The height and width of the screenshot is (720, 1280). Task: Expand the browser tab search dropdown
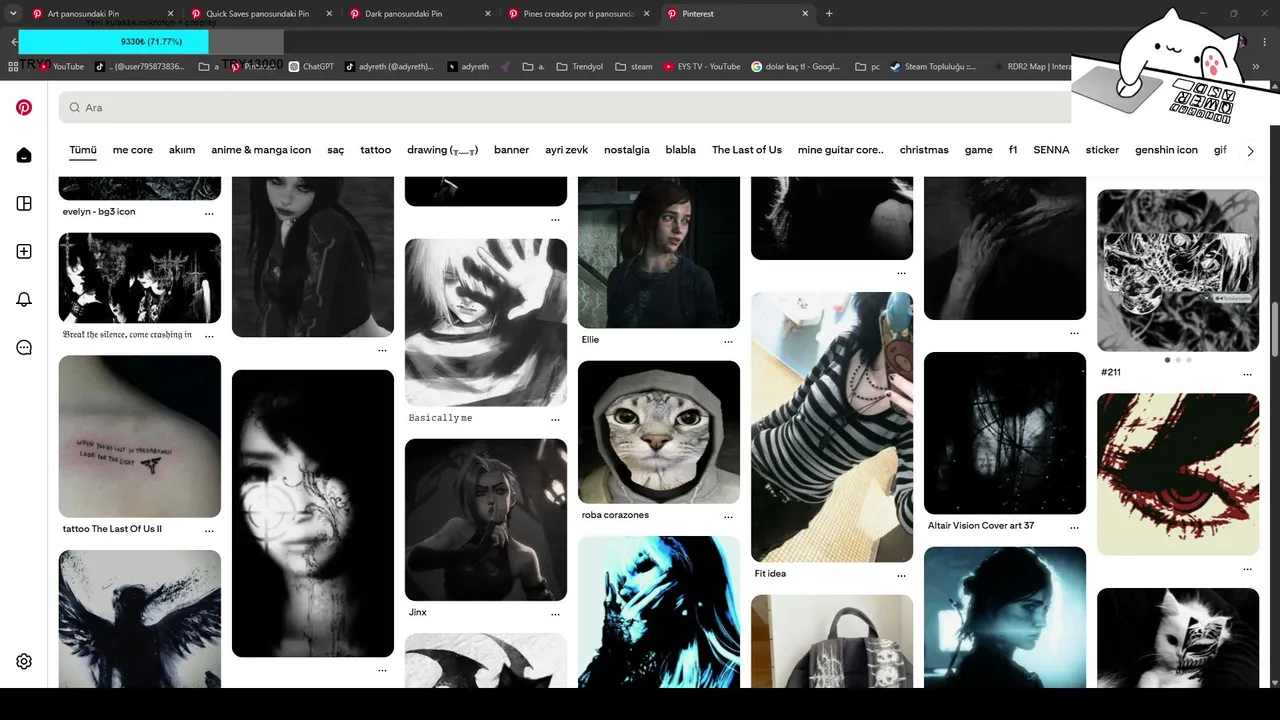[x=13, y=14]
